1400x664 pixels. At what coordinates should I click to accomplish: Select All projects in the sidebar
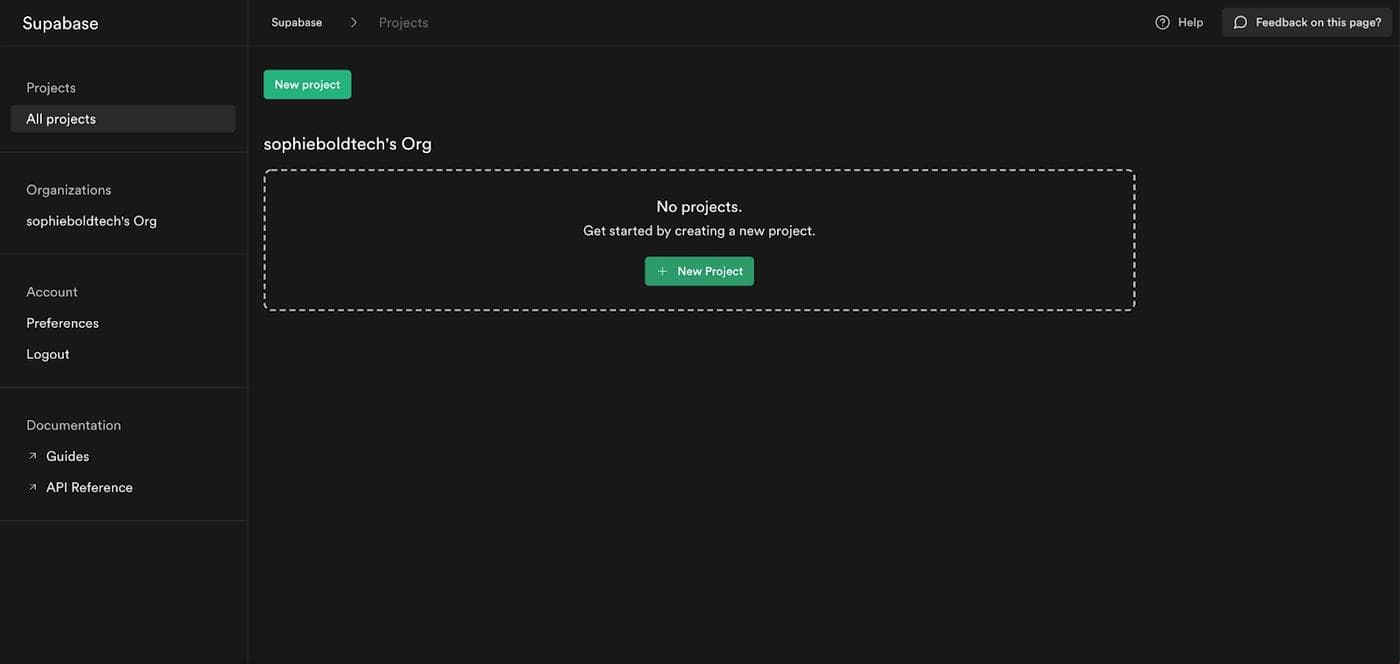(x=61, y=119)
